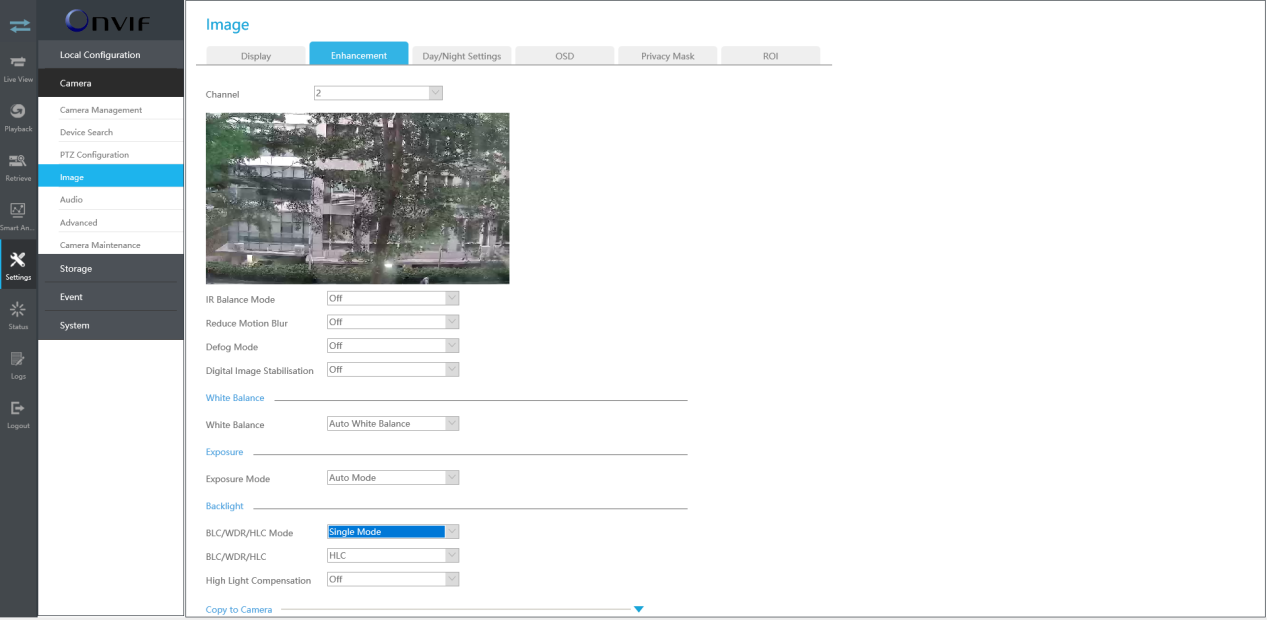Expand the Defog Mode dropdown
The image size is (1267, 620).
click(393, 346)
